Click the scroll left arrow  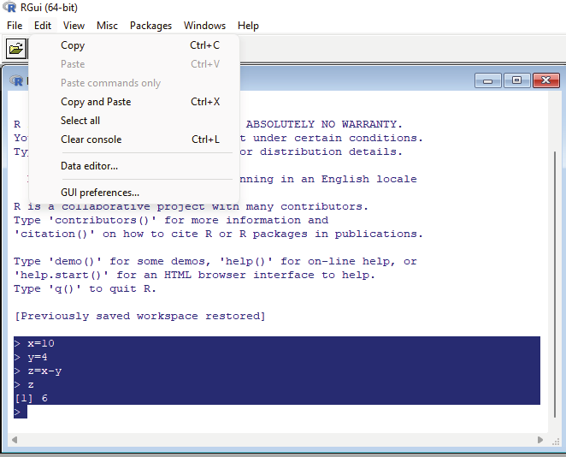[14, 439]
